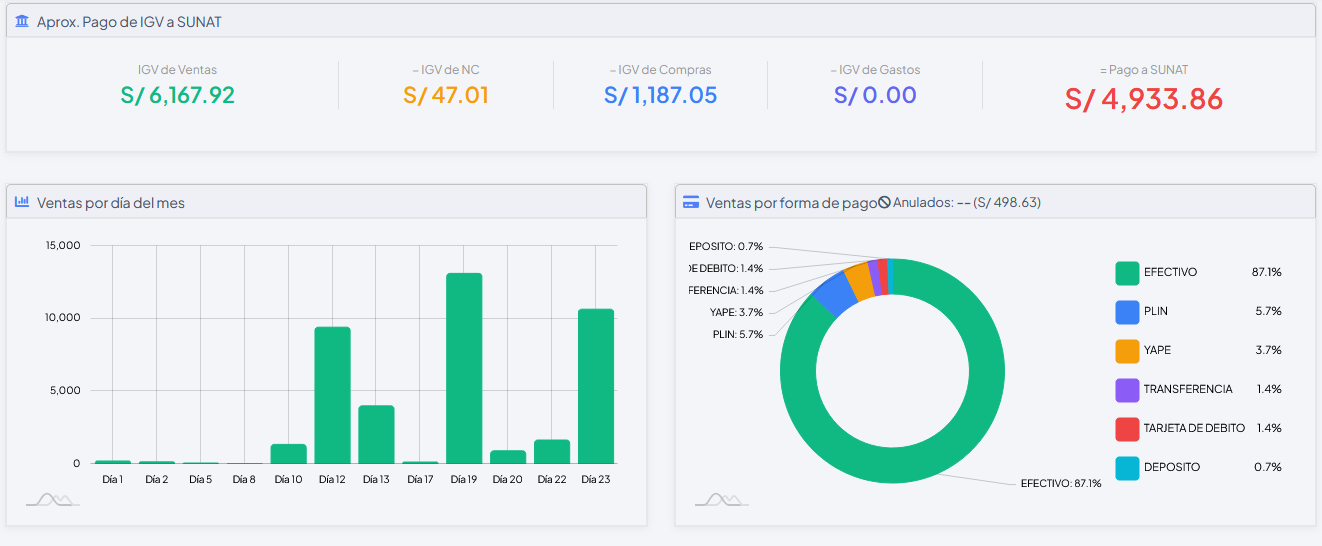The height and width of the screenshot is (546, 1322).
Task: Click the YAPE legend label
Action: (1157, 351)
